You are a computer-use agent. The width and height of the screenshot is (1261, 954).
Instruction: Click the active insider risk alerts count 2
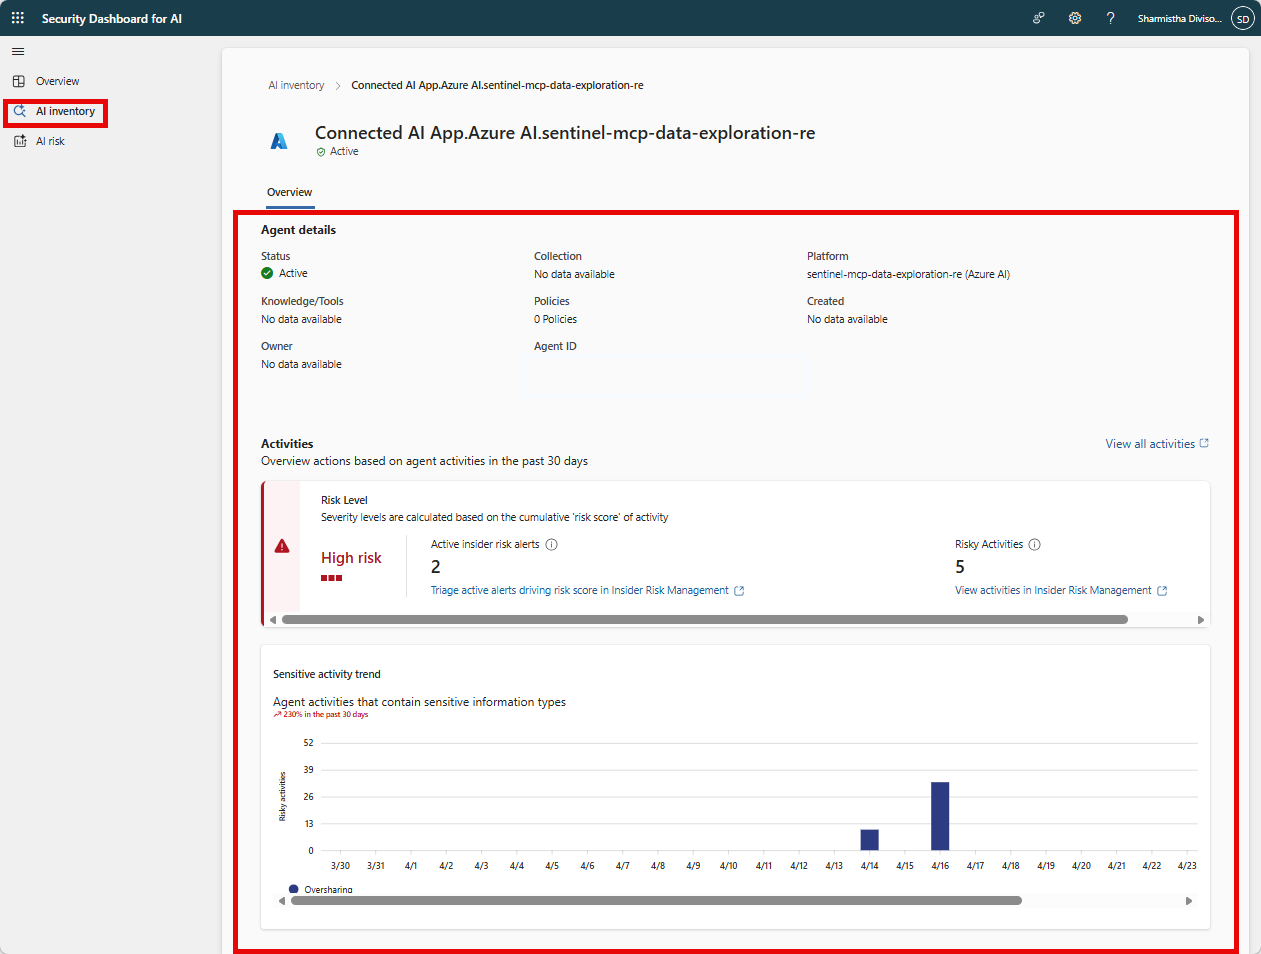click(436, 567)
